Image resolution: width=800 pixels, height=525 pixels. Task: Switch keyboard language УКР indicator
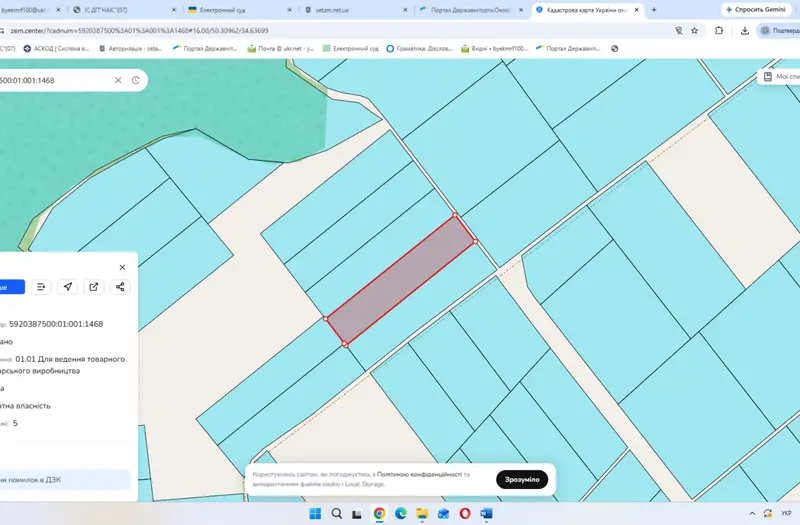tap(786, 513)
